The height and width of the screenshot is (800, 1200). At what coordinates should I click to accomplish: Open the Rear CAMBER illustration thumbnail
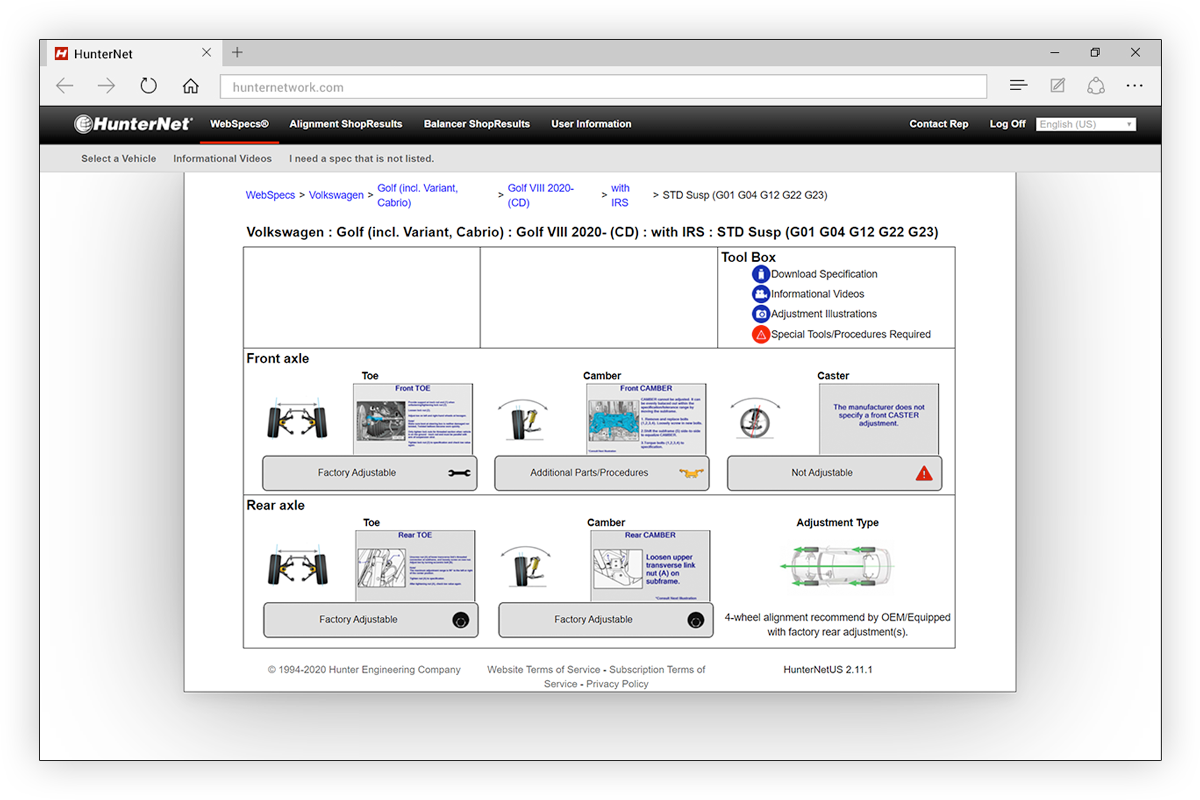[650, 566]
